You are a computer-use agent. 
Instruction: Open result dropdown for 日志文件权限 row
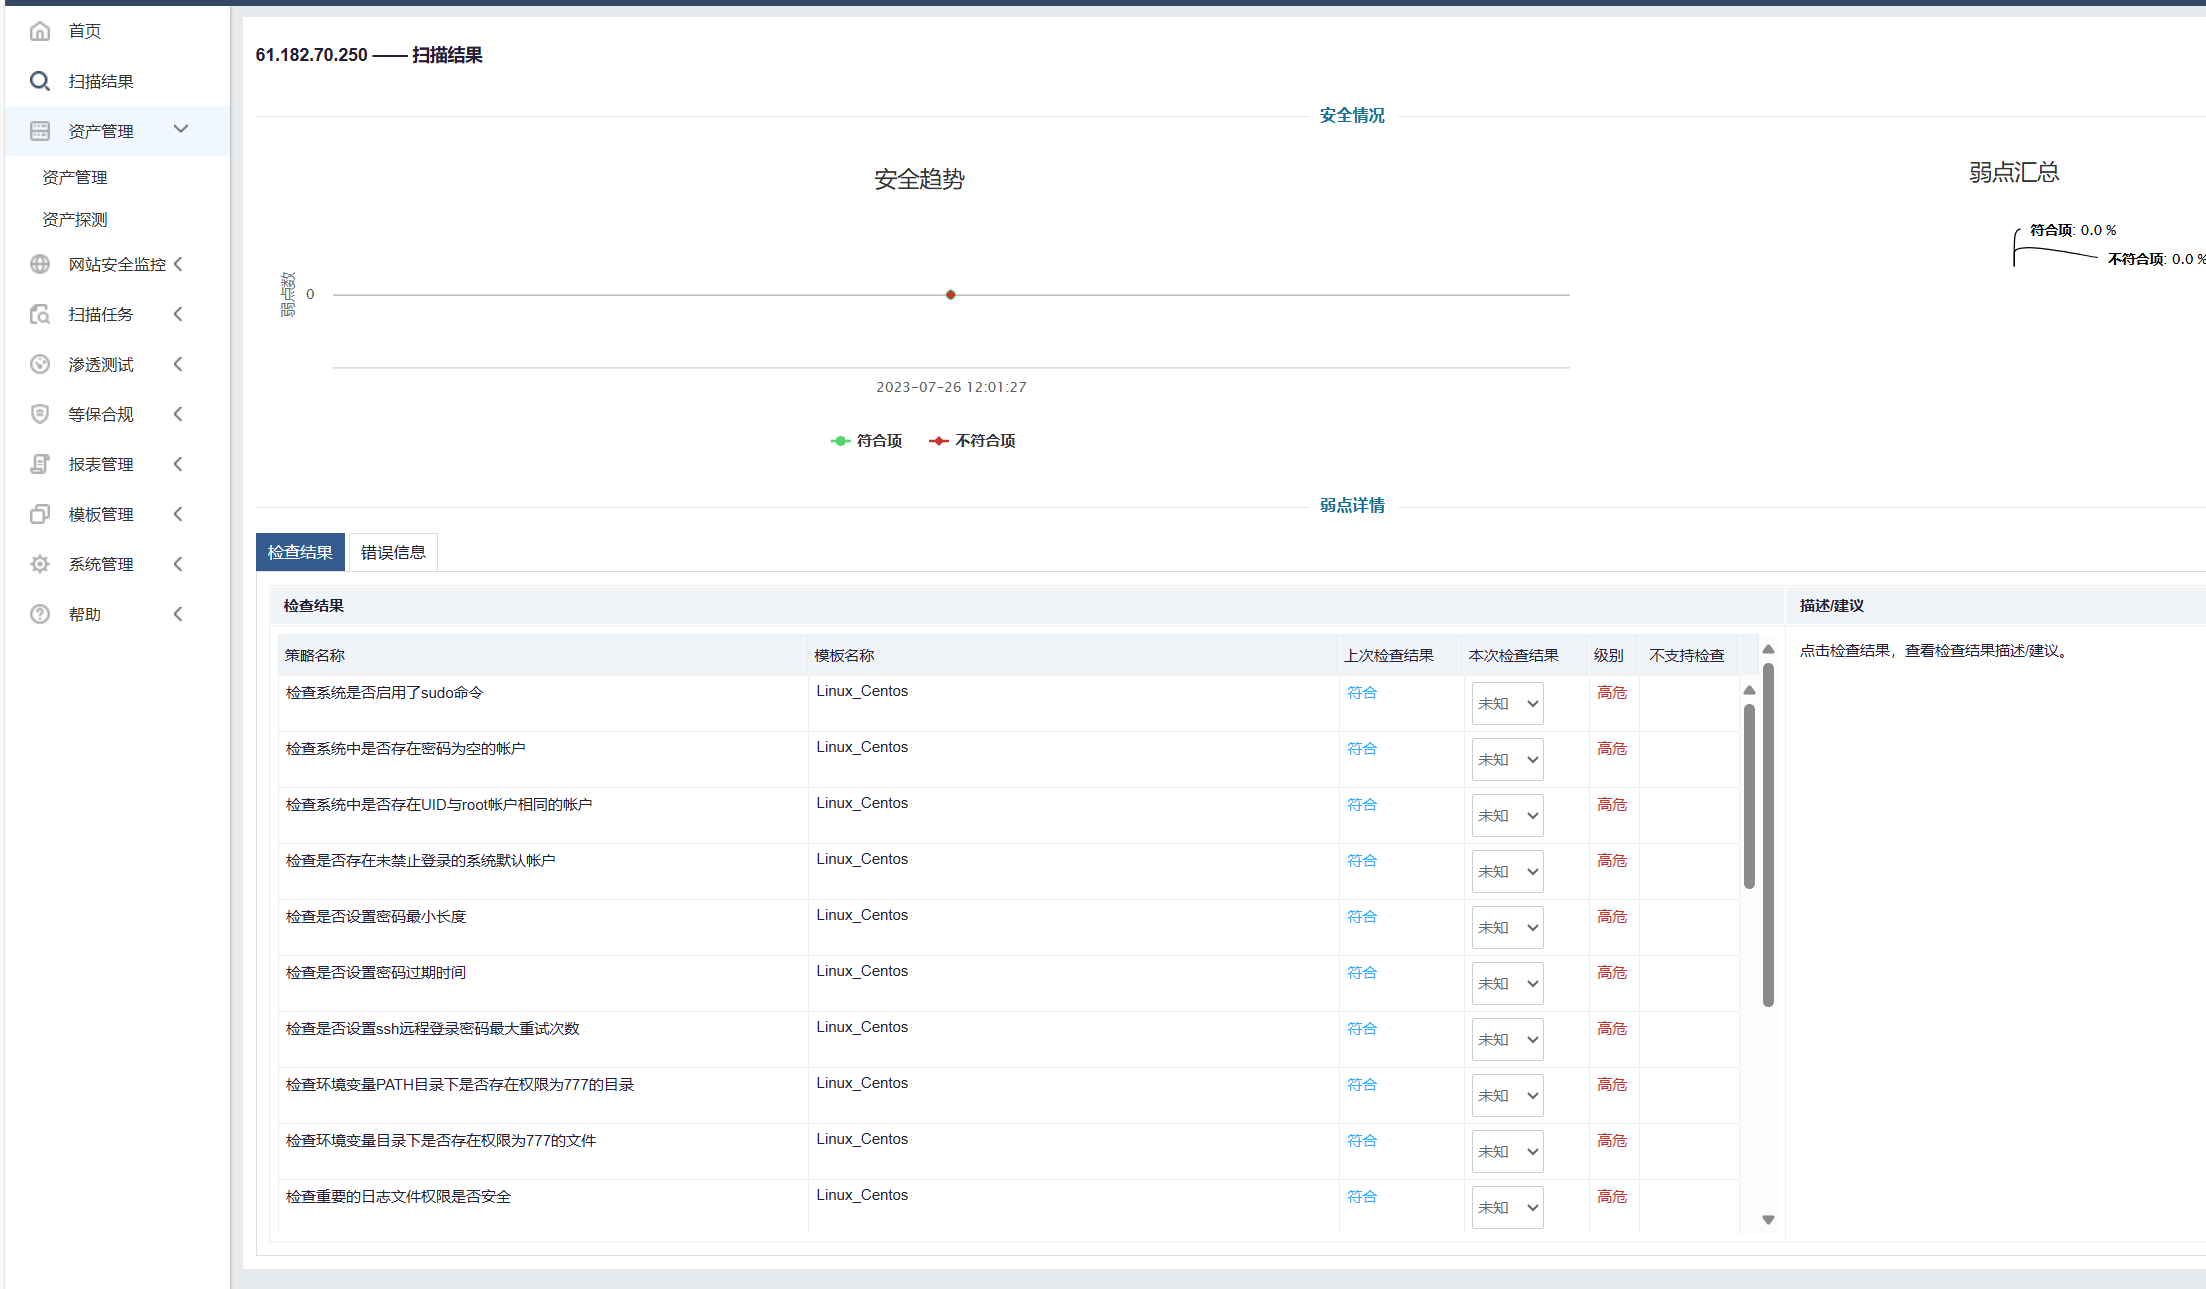(x=1507, y=1208)
